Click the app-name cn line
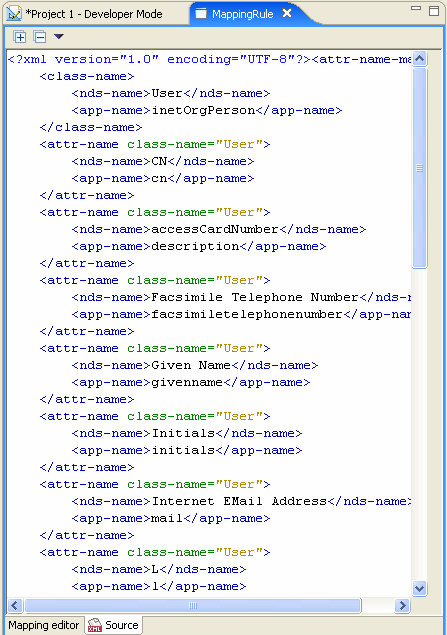 (163, 179)
